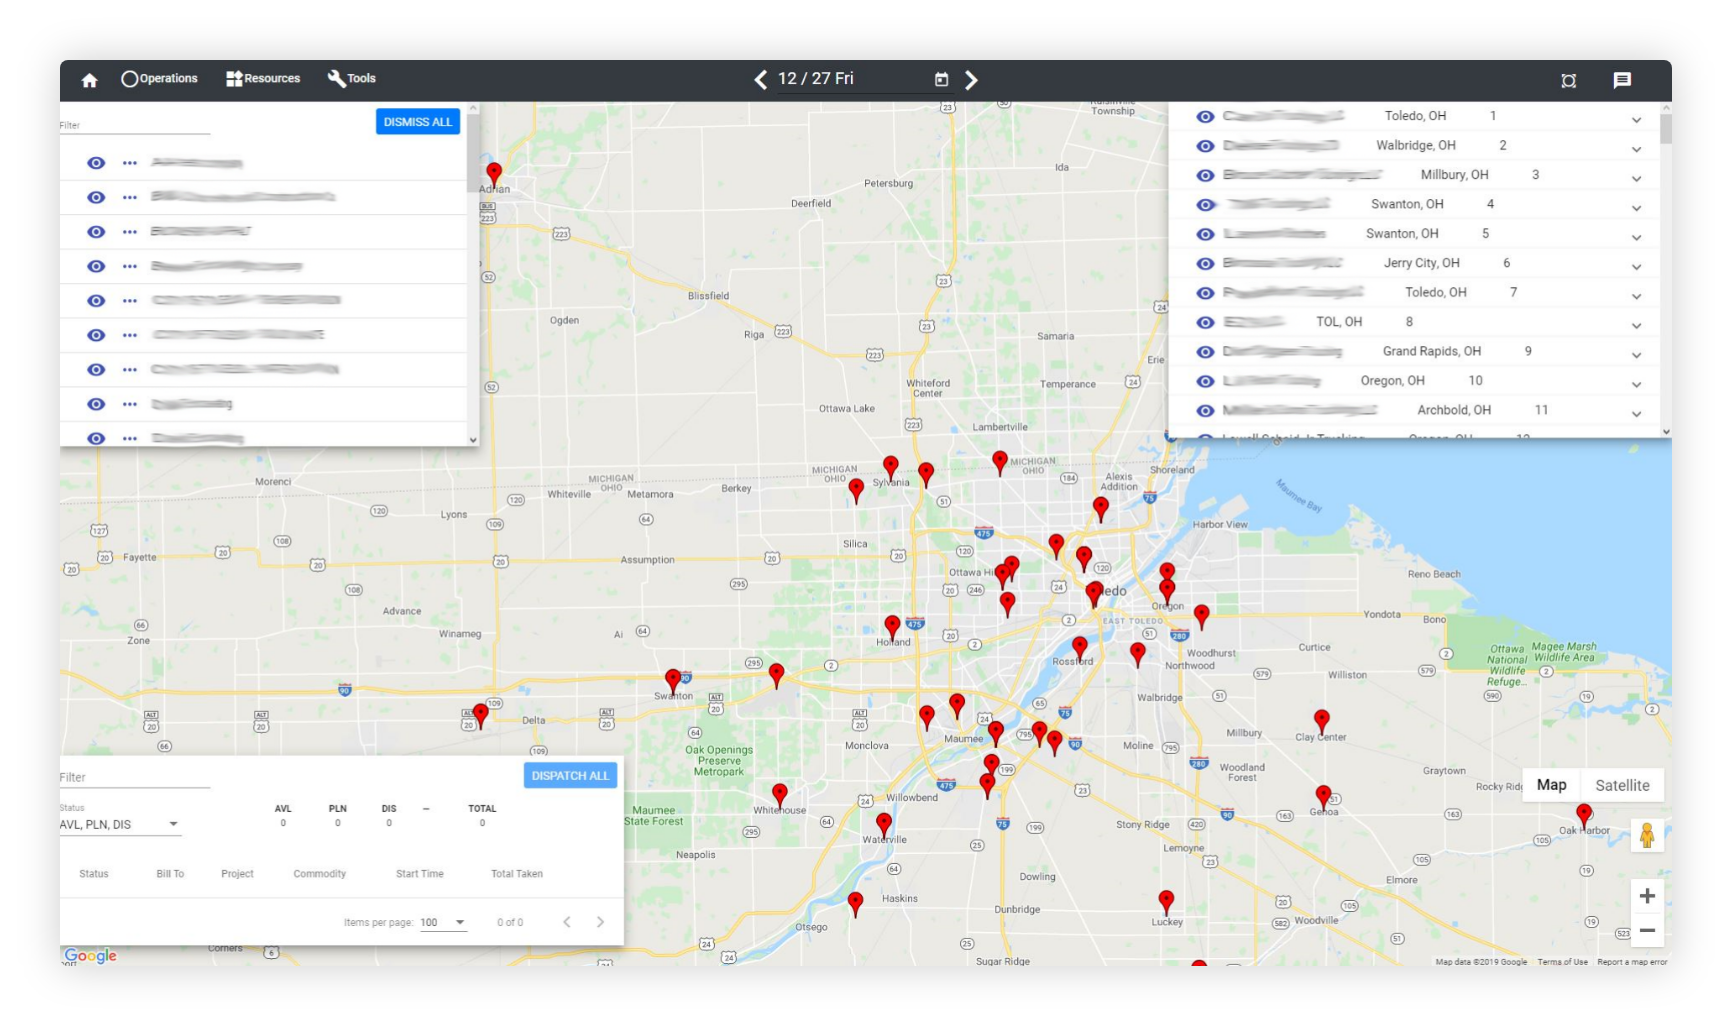
Task: Go to the home screen icon
Action: [89, 80]
